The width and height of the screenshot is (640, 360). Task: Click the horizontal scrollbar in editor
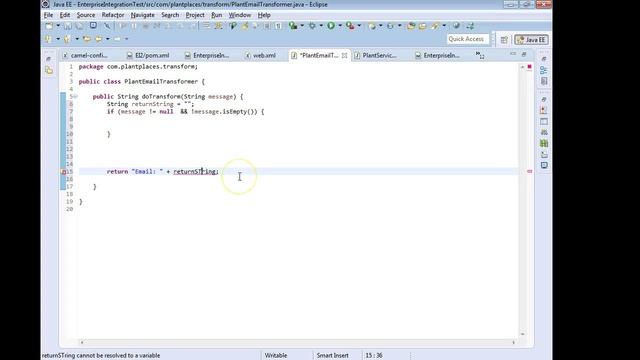coord(298,342)
